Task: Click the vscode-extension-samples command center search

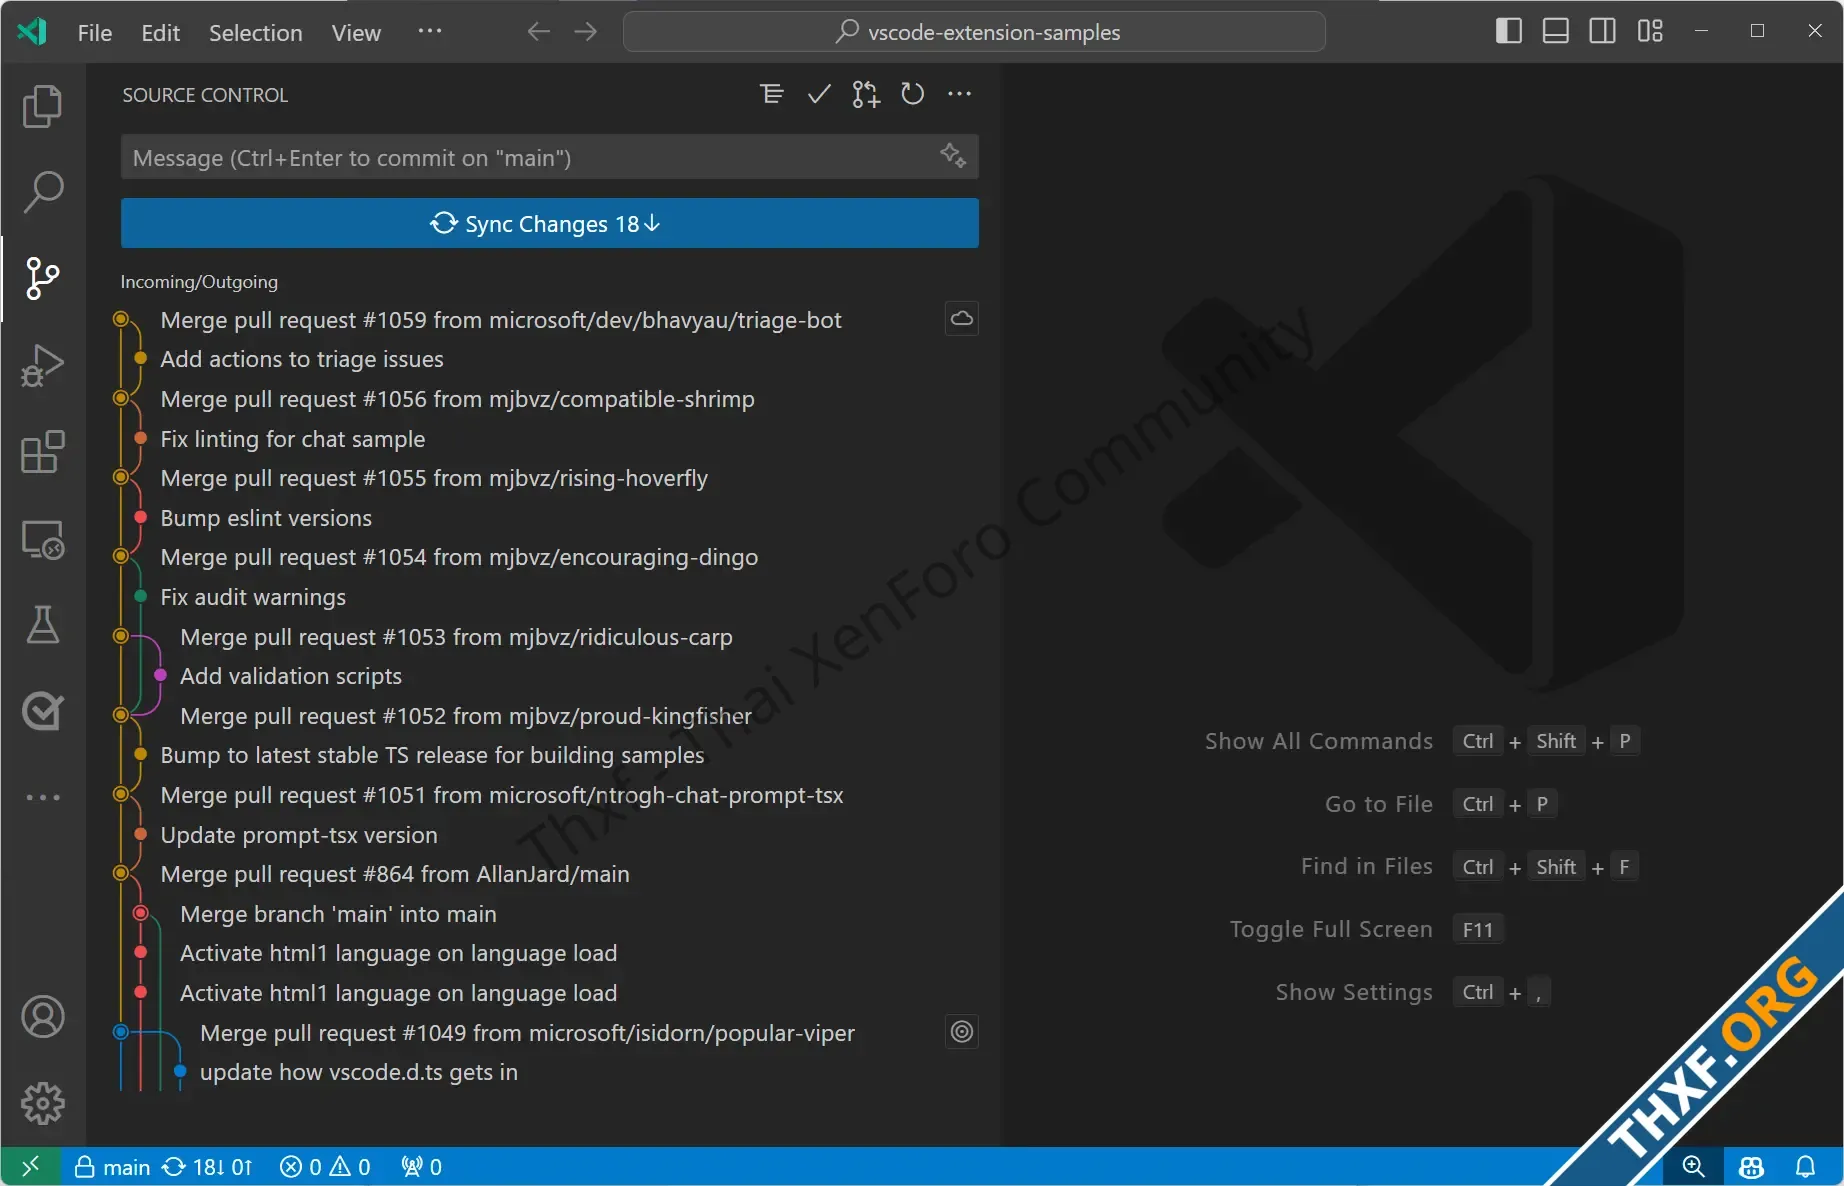Action: (974, 32)
